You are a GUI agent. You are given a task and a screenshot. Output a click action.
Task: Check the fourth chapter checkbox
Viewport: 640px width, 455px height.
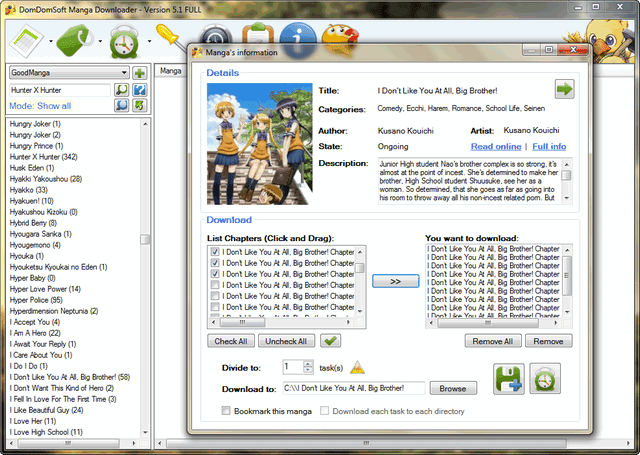(215, 285)
